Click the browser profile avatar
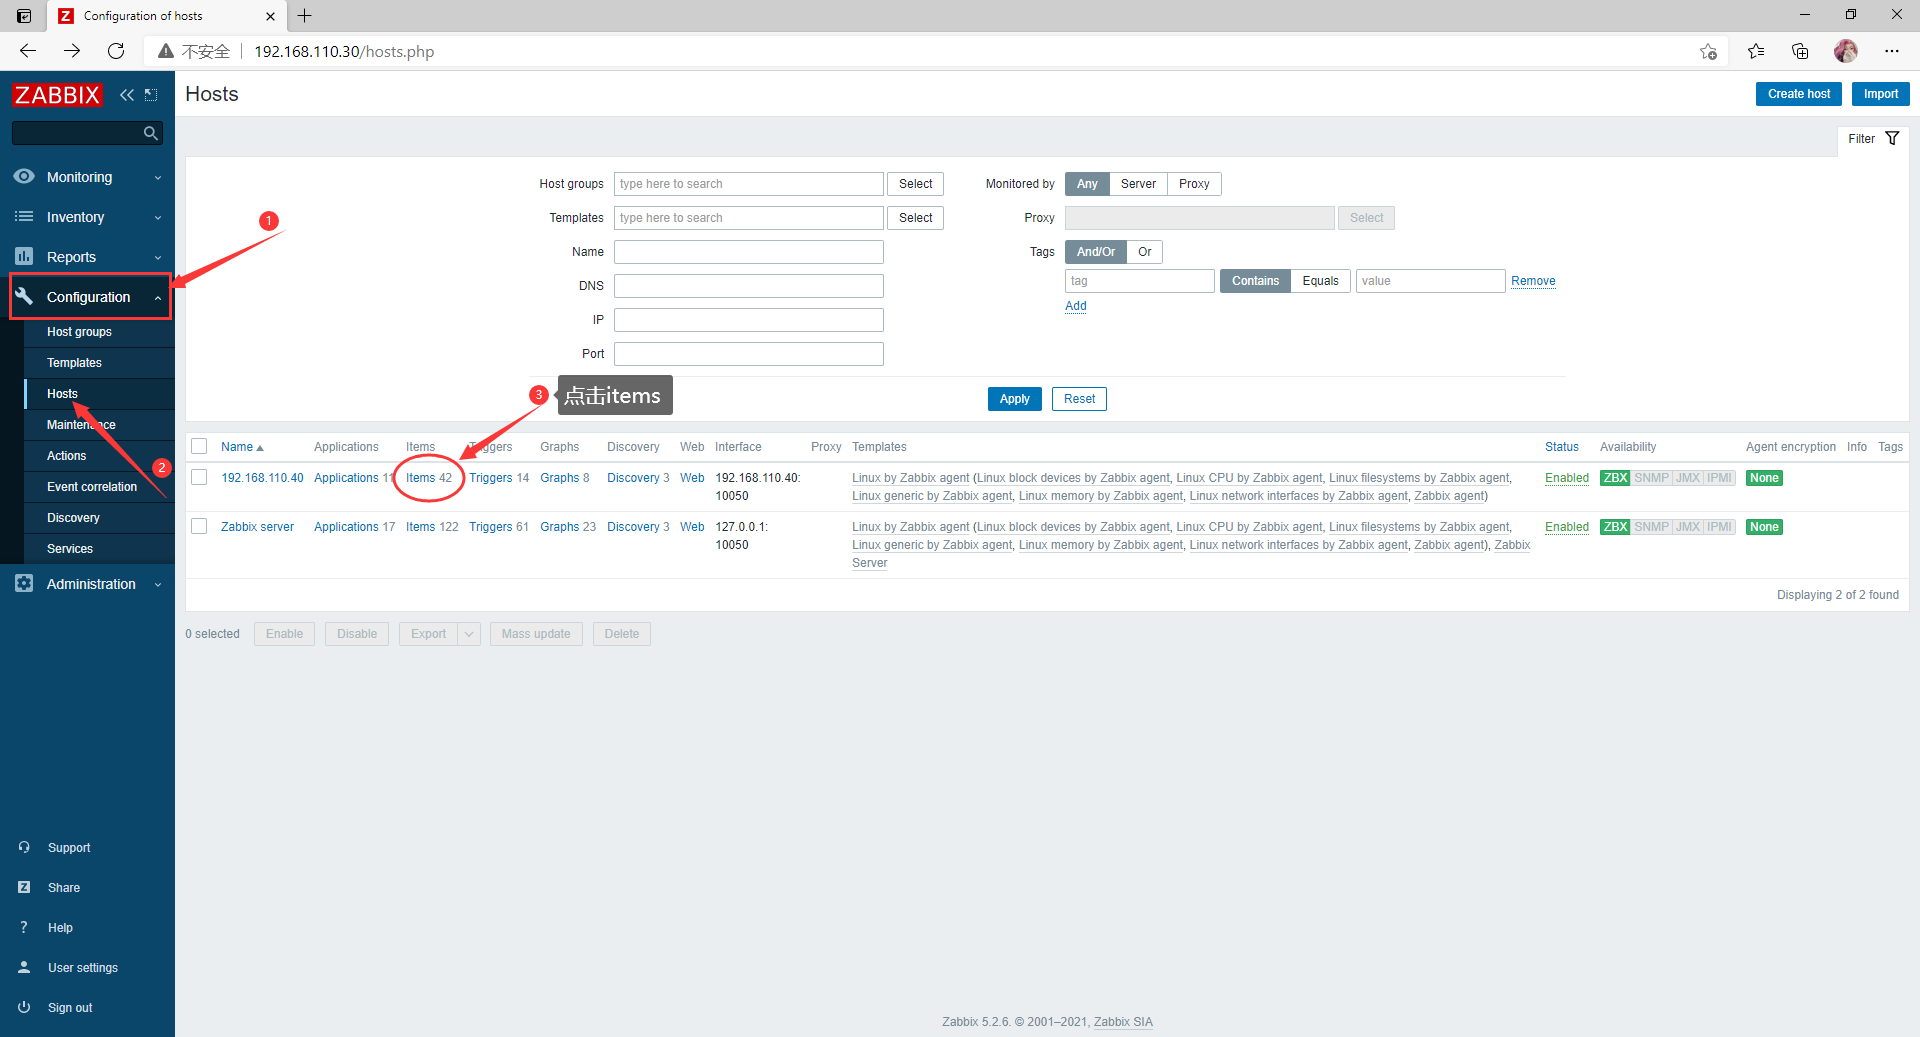1920x1037 pixels. tap(1846, 51)
